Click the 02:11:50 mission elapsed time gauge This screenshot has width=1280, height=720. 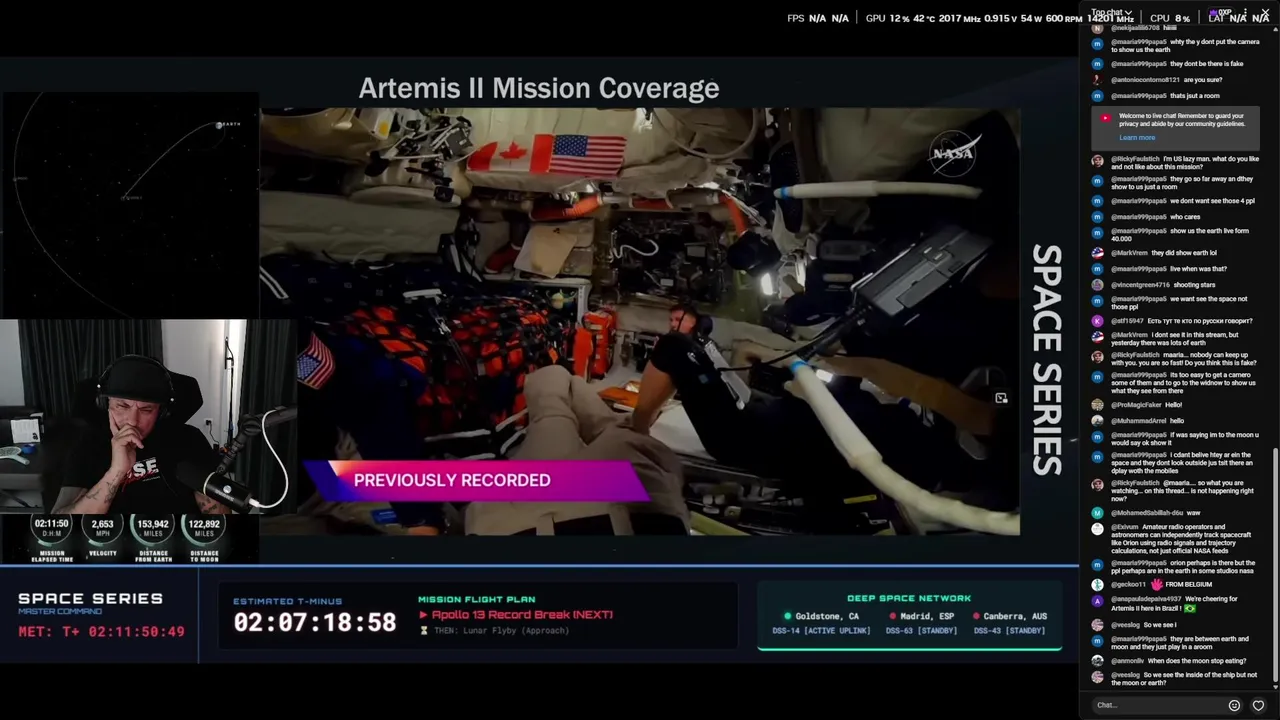tap(52, 538)
